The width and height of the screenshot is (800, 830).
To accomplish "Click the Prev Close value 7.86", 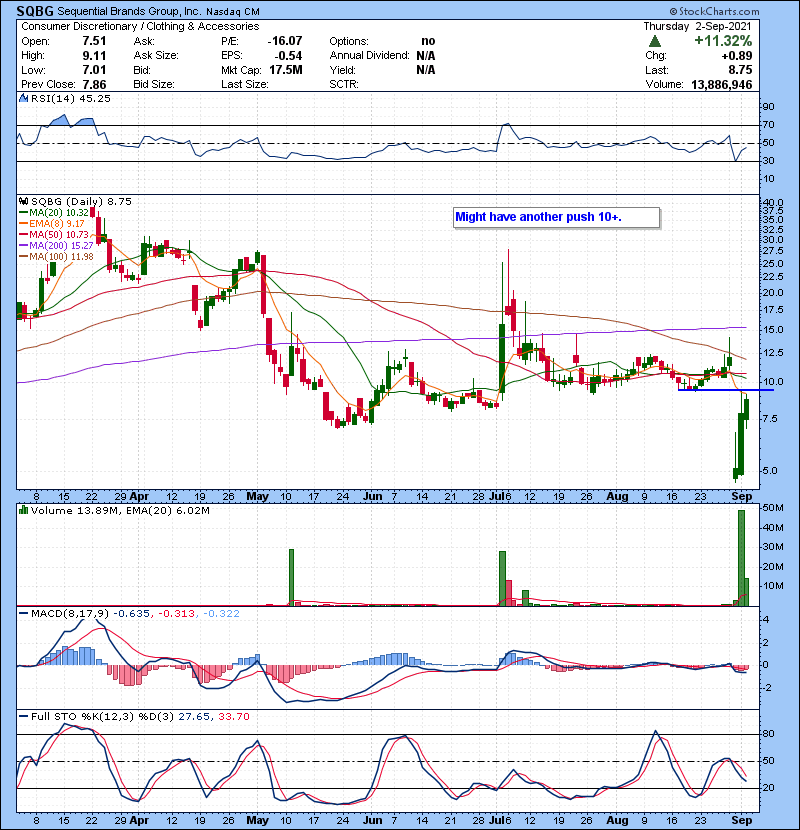I will 94,85.
